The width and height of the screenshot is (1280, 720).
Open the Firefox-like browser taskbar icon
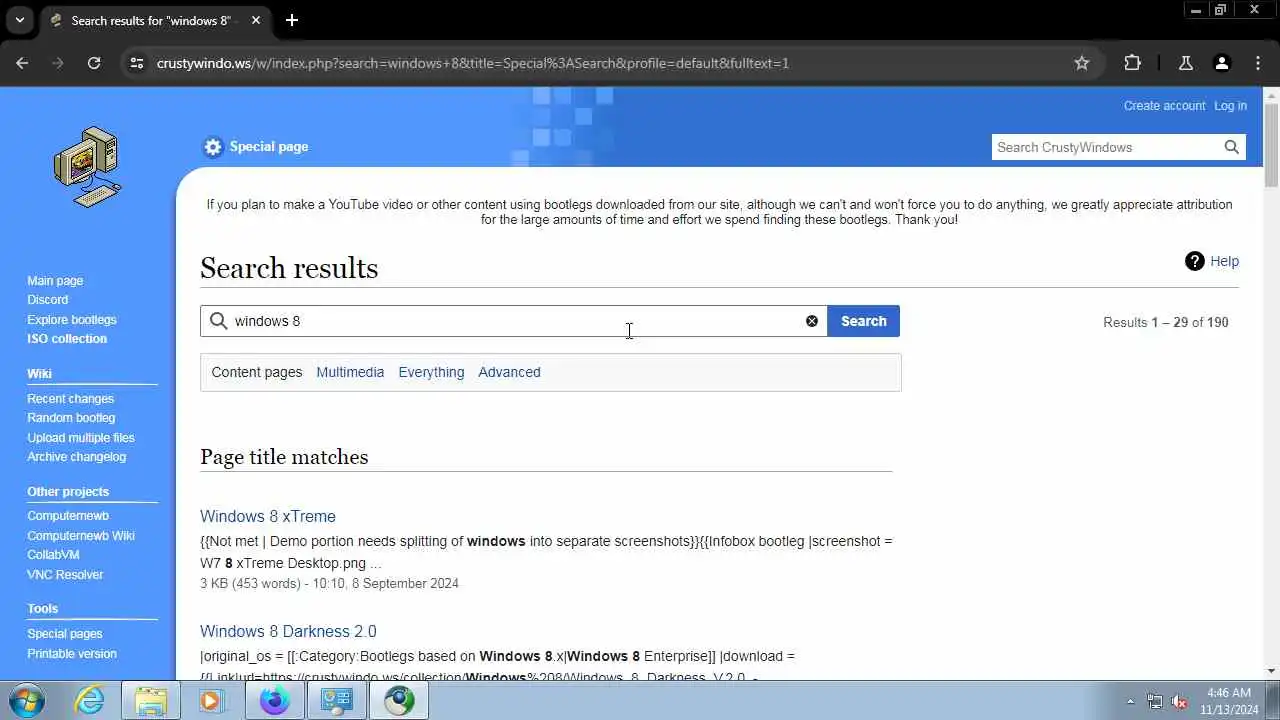[x=274, y=701]
